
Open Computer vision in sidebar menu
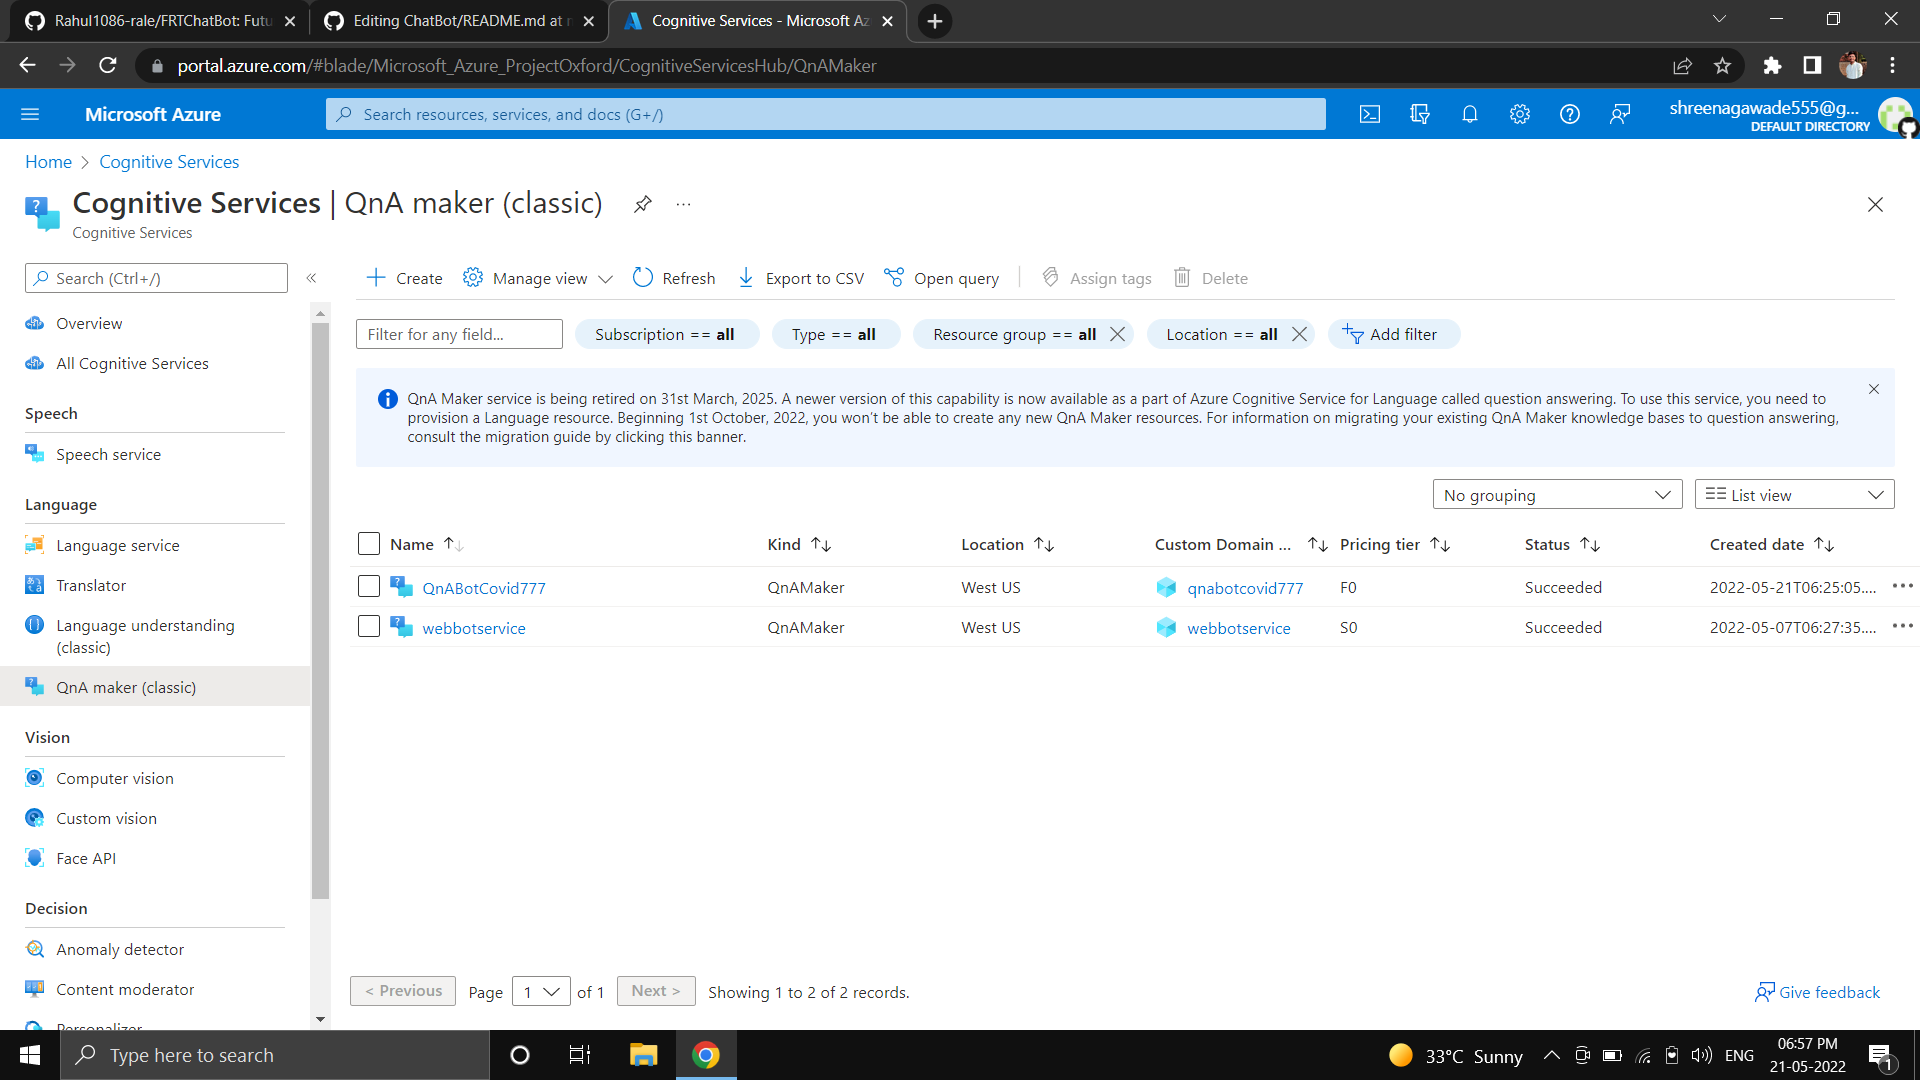pos(114,778)
